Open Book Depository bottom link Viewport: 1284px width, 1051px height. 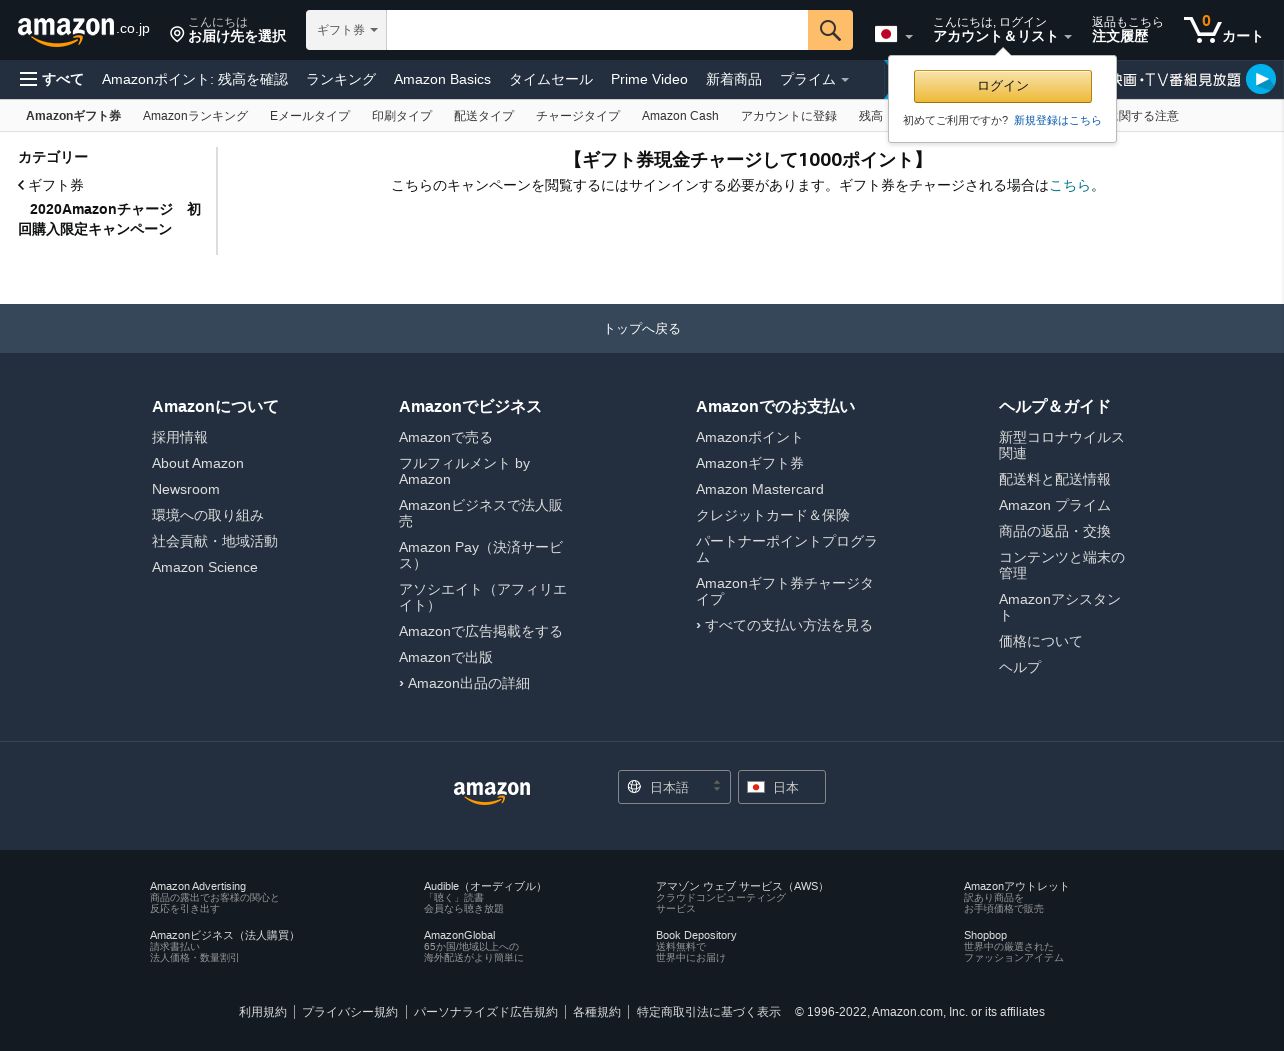click(x=696, y=935)
